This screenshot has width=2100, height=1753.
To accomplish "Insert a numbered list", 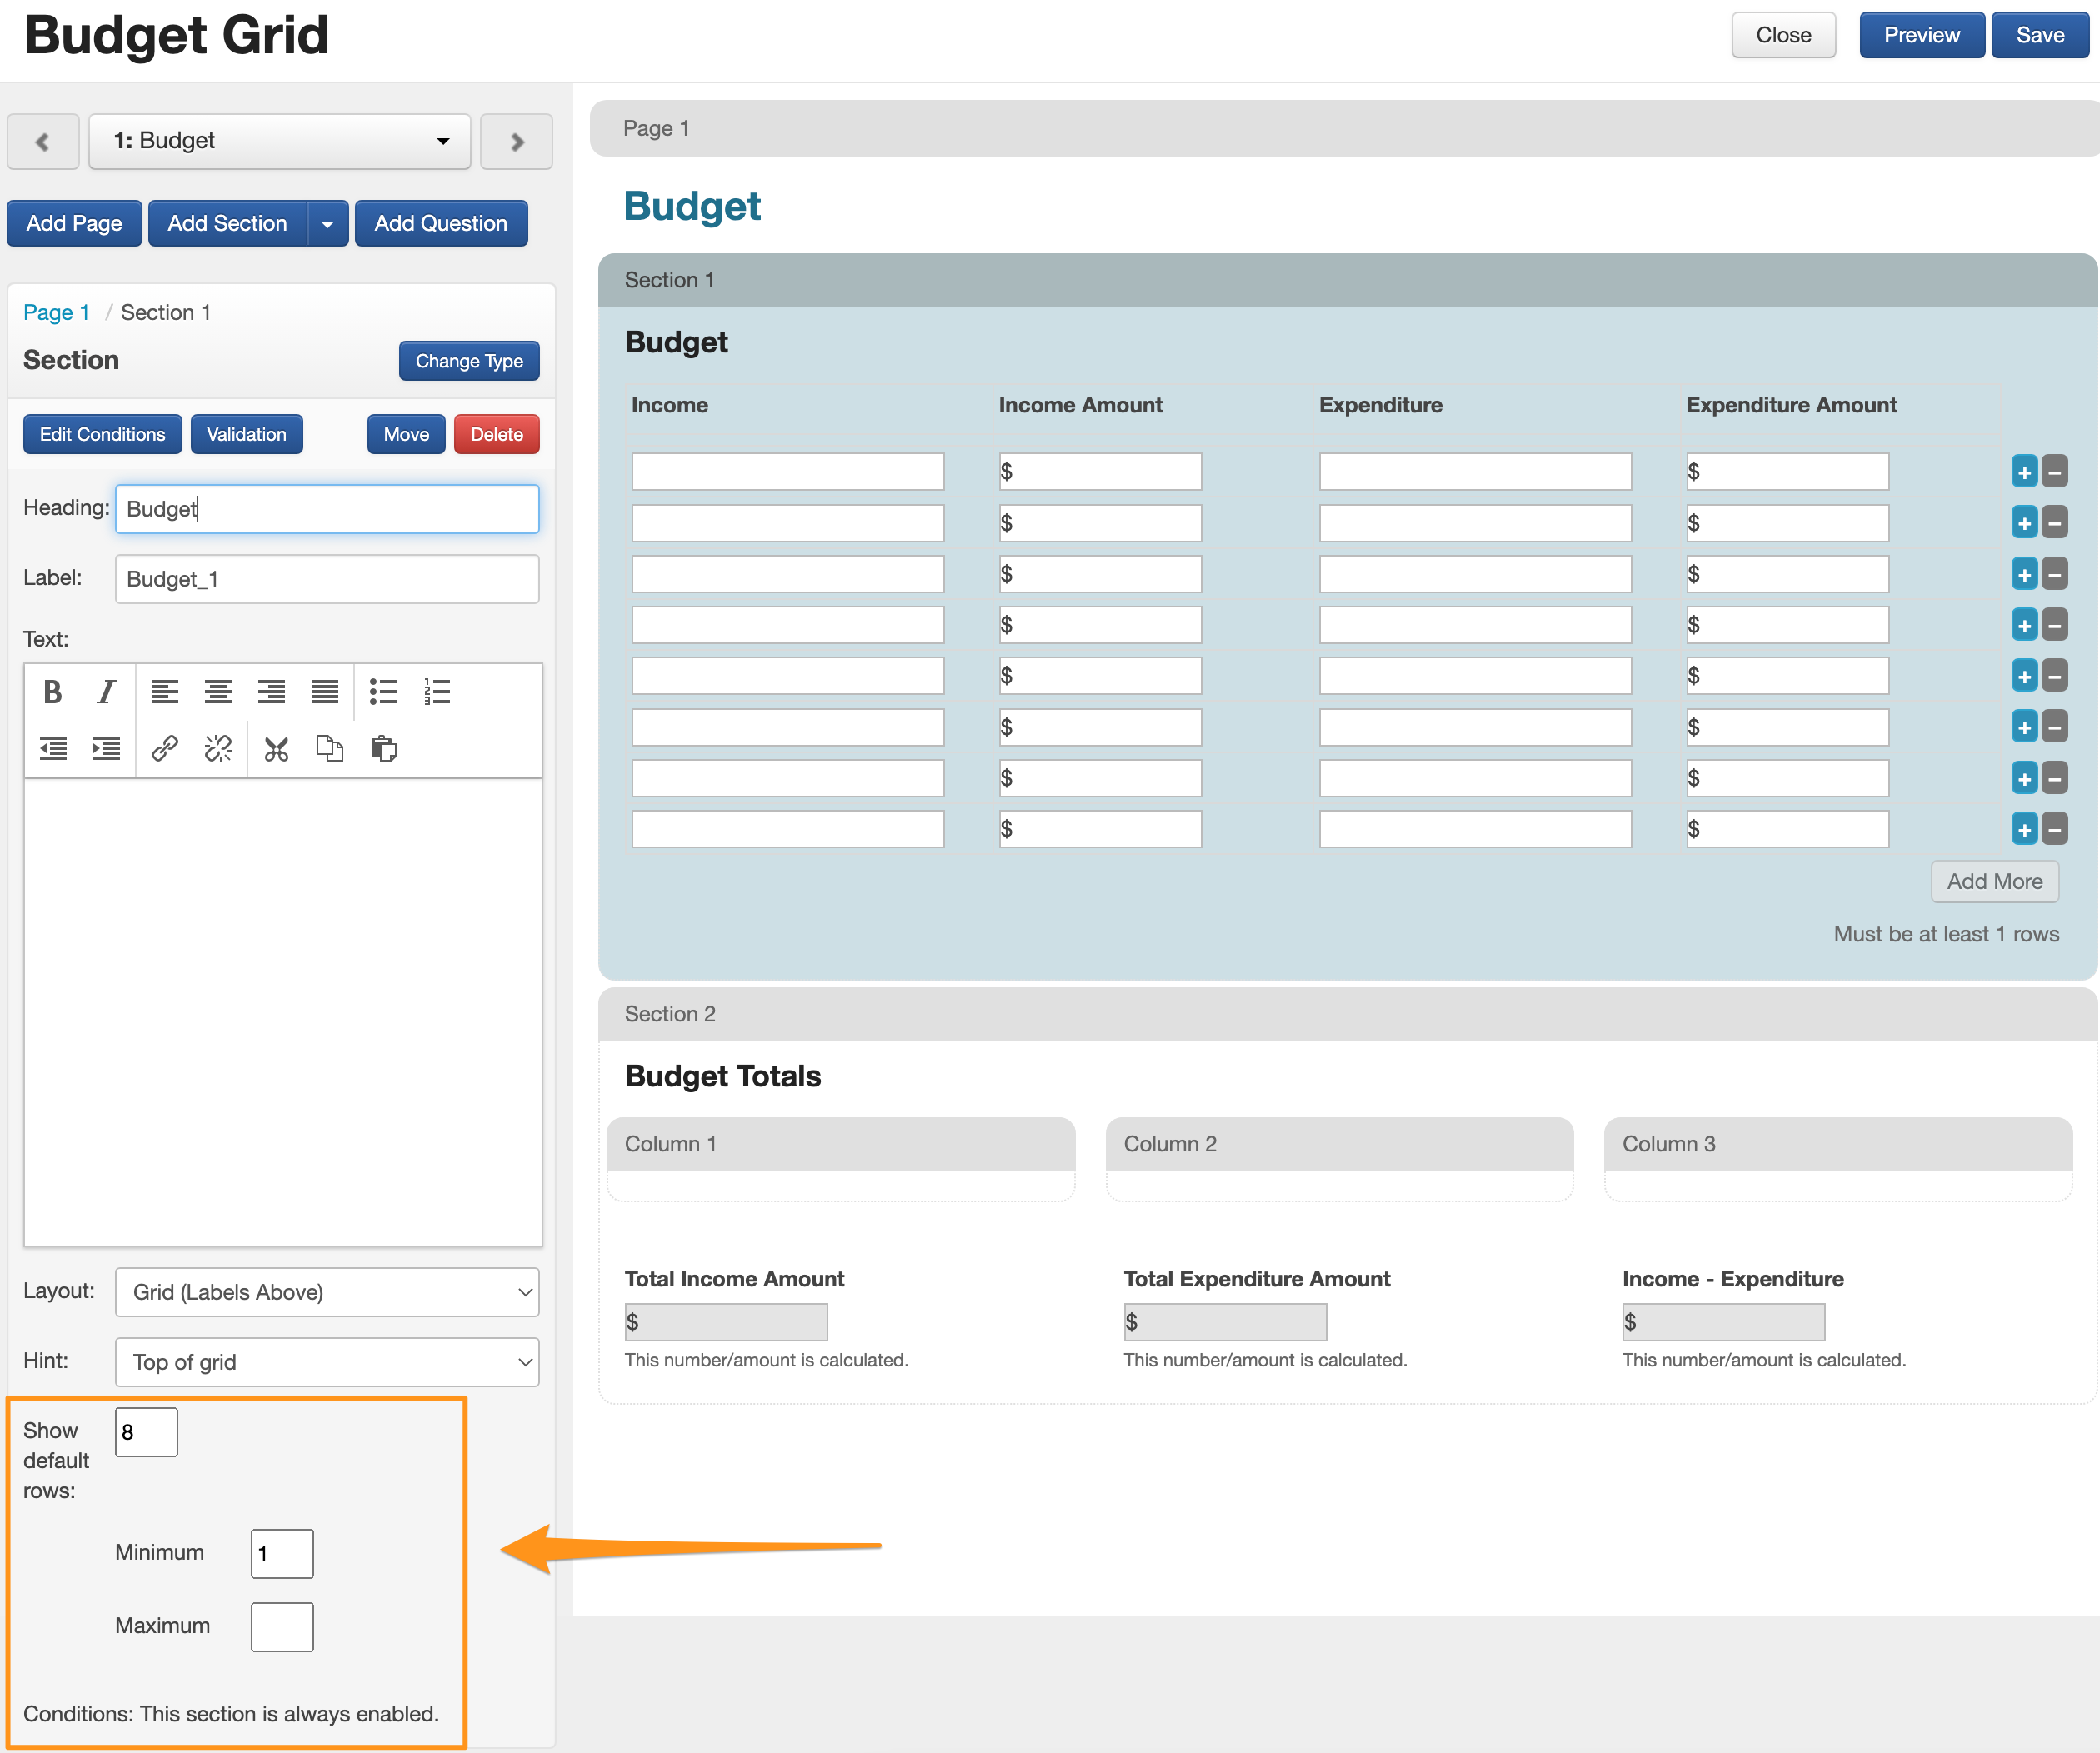I will [x=437, y=692].
